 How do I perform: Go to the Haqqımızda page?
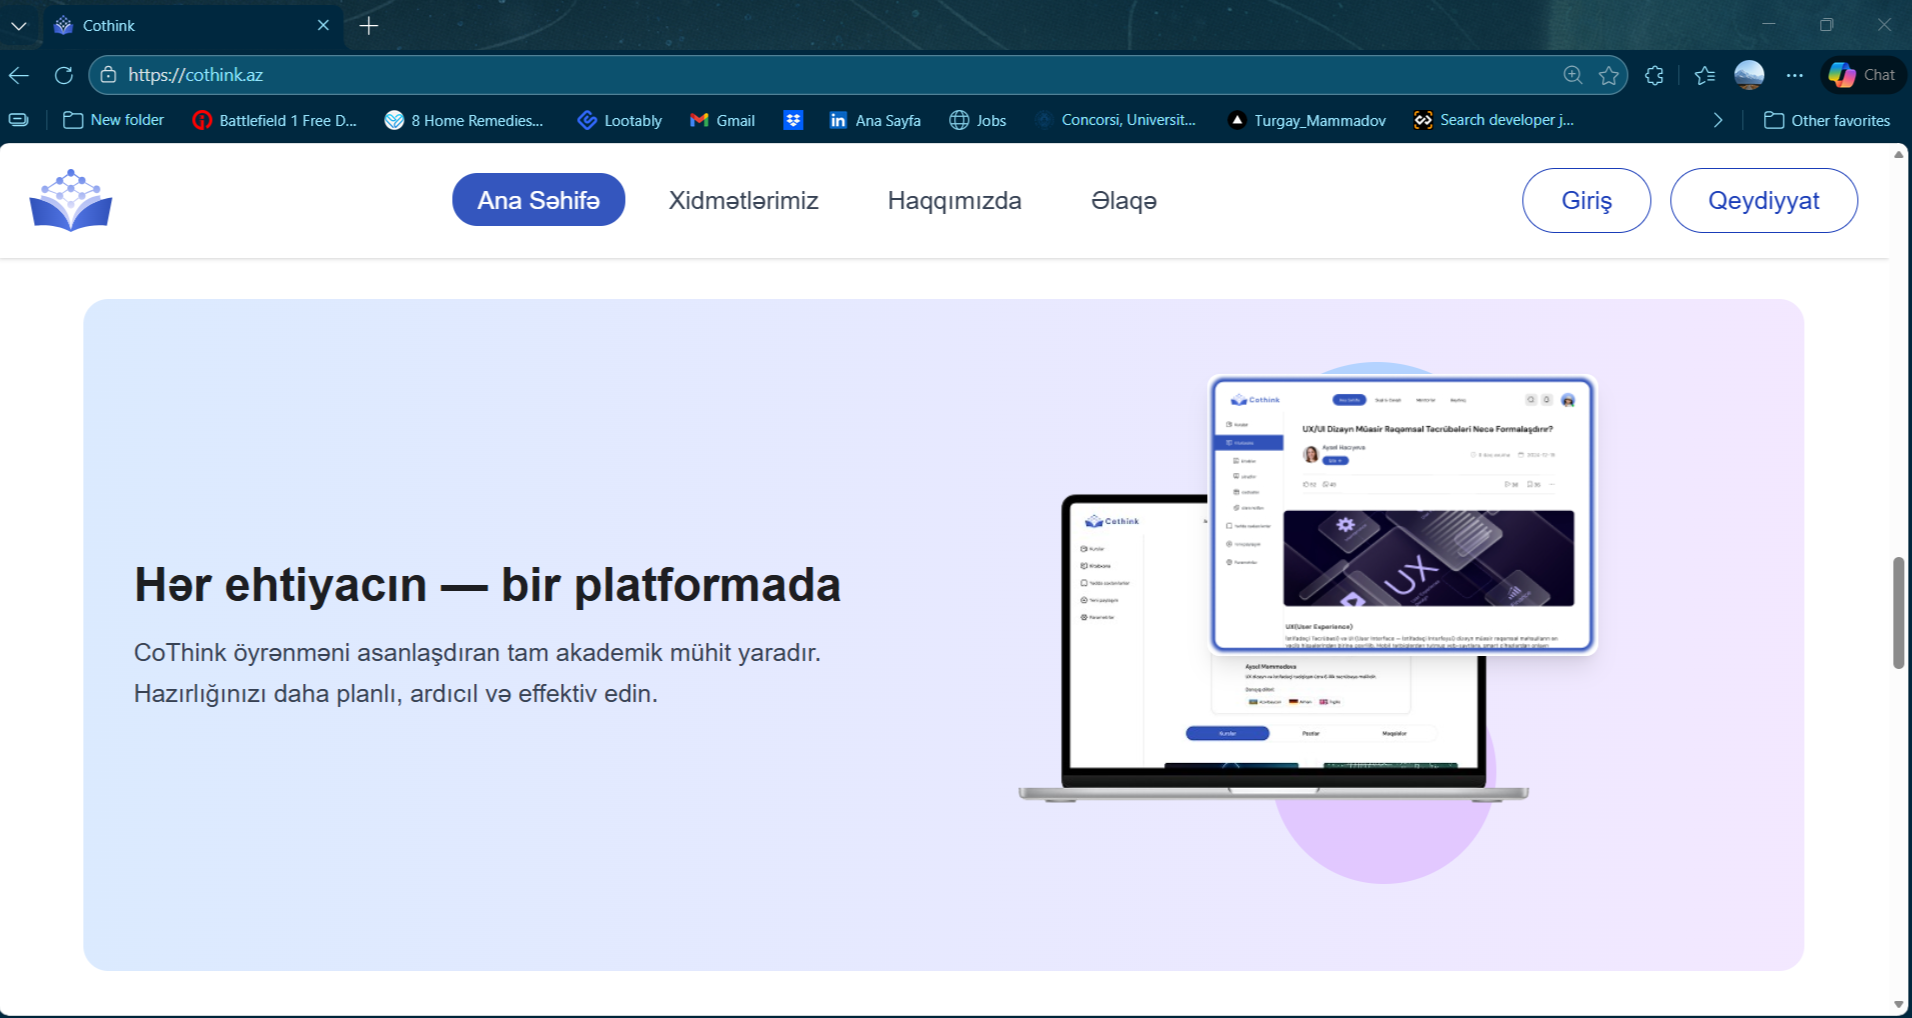pyautogui.click(x=954, y=200)
